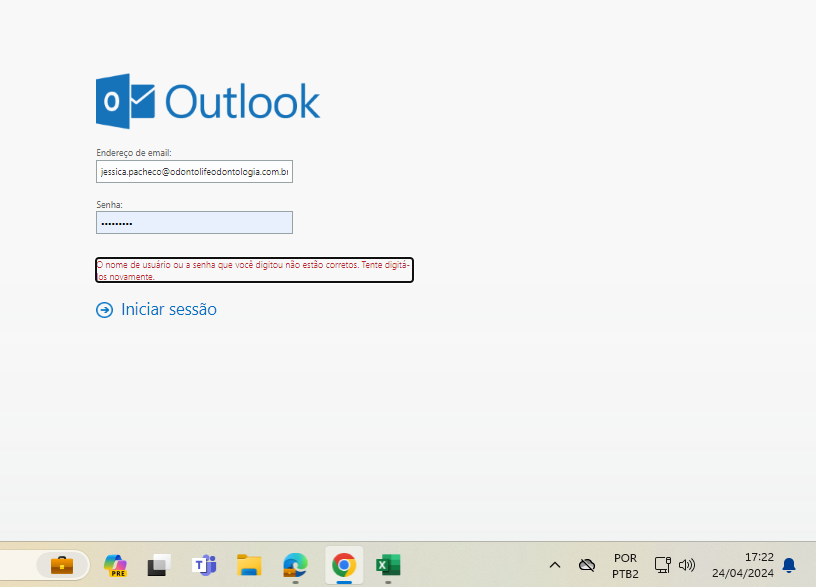The height and width of the screenshot is (587, 816).
Task: Click the circled arrow sign-in icon
Action: click(x=105, y=310)
